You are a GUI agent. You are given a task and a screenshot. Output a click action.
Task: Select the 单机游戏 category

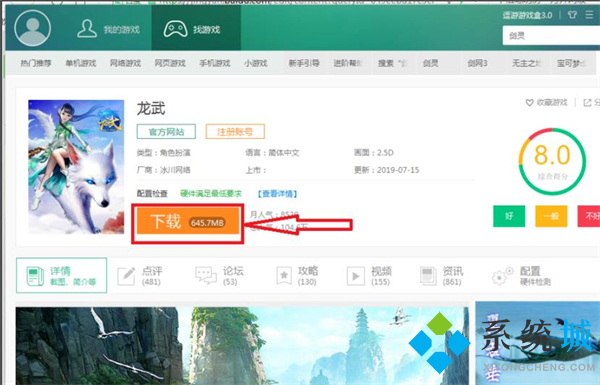click(x=80, y=63)
